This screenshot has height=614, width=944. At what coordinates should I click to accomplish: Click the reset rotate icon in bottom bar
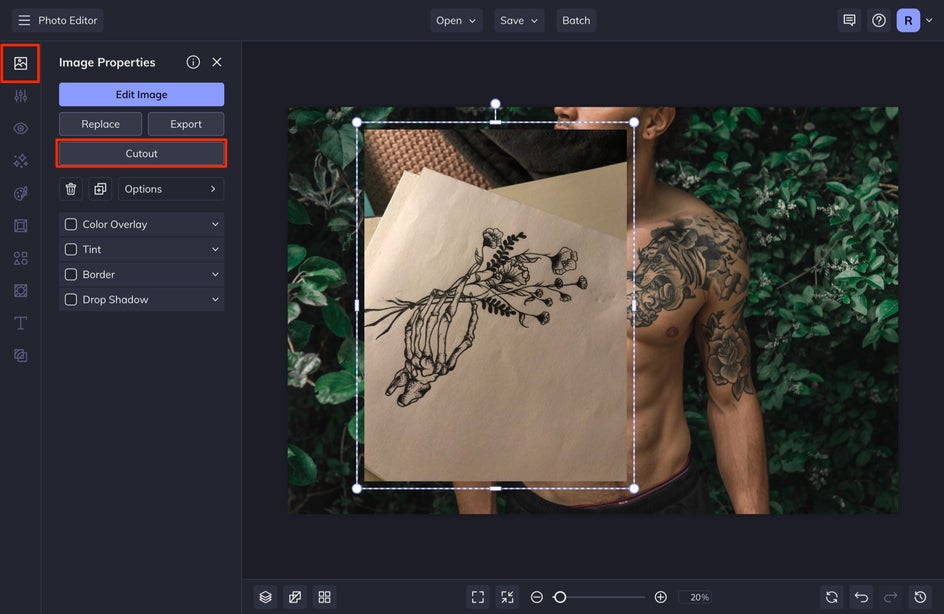(832, 597)
